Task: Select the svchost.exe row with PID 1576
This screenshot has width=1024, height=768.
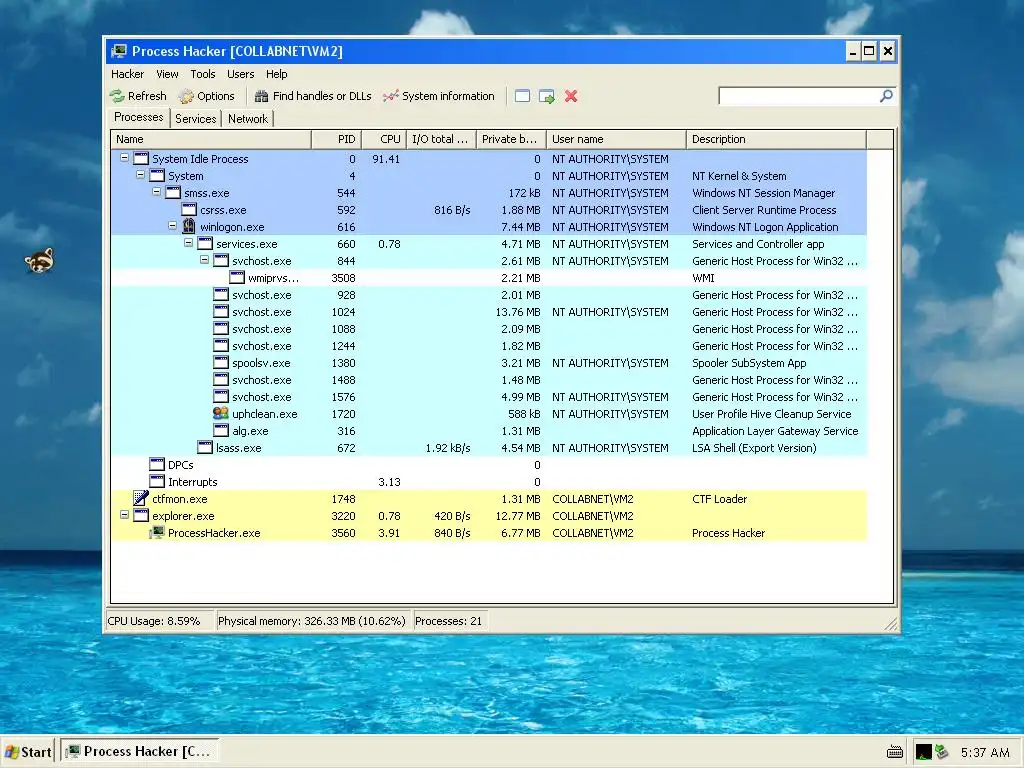Action: pyautogui.click(x=488, y=396)
